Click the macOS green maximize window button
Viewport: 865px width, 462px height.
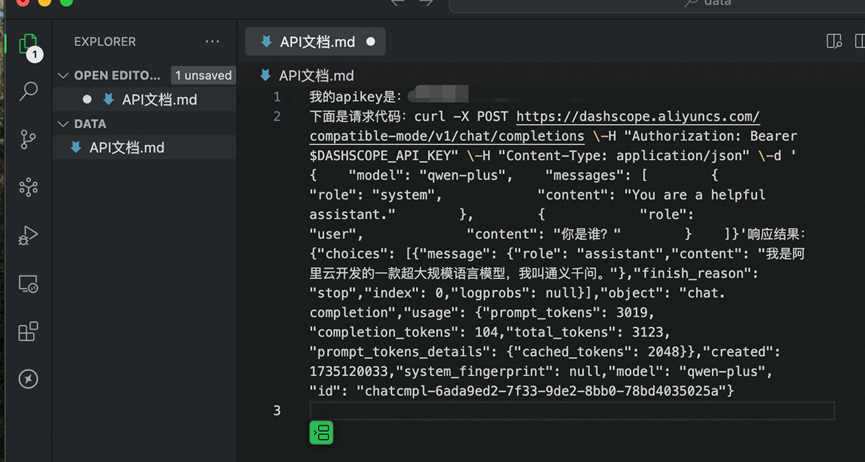coord(66,2)
